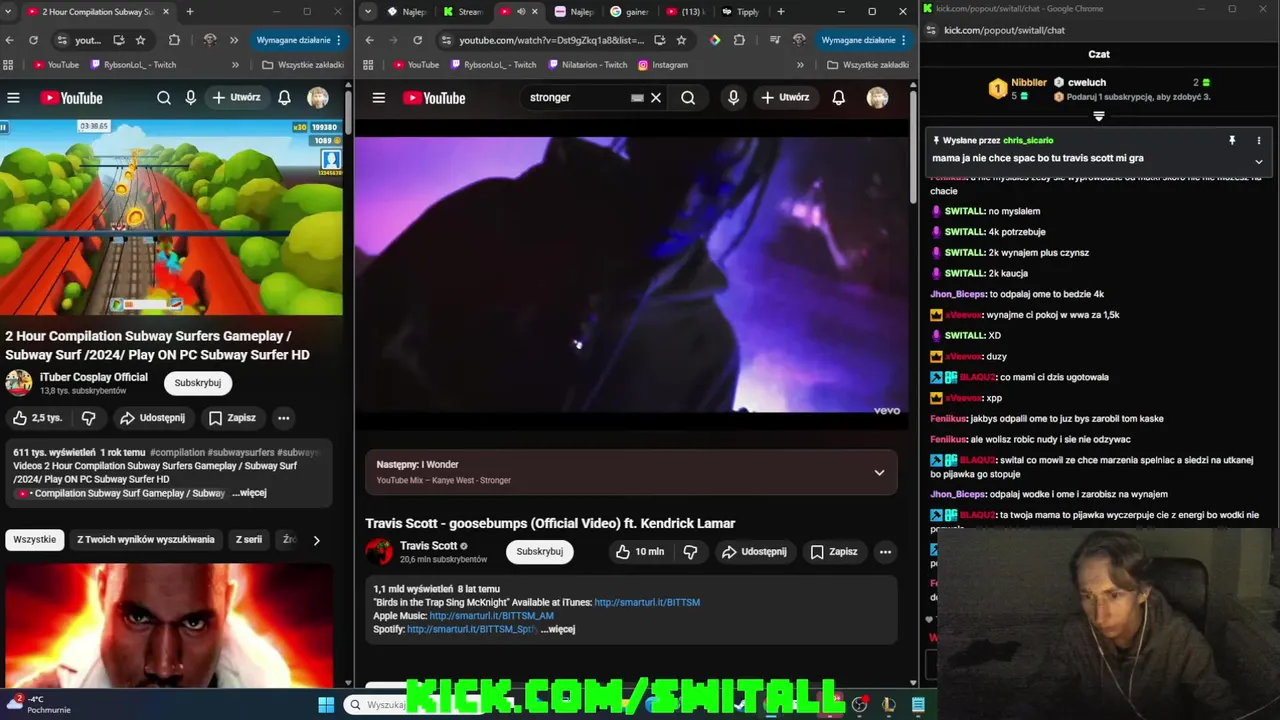Open more actions for Subway Surfers video
This screenshot has height=720, width=1280.
point(284,418)
